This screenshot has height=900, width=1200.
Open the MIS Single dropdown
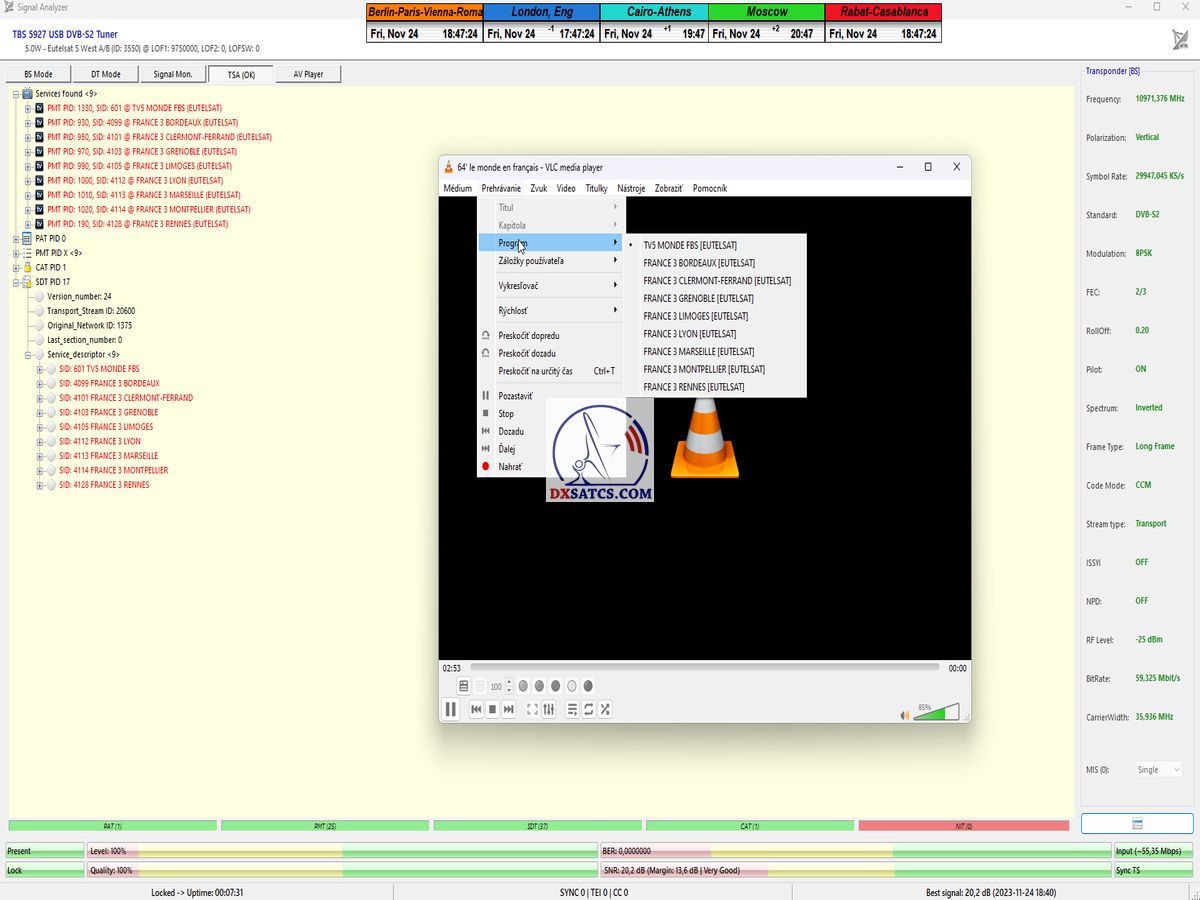[1159, 770]
